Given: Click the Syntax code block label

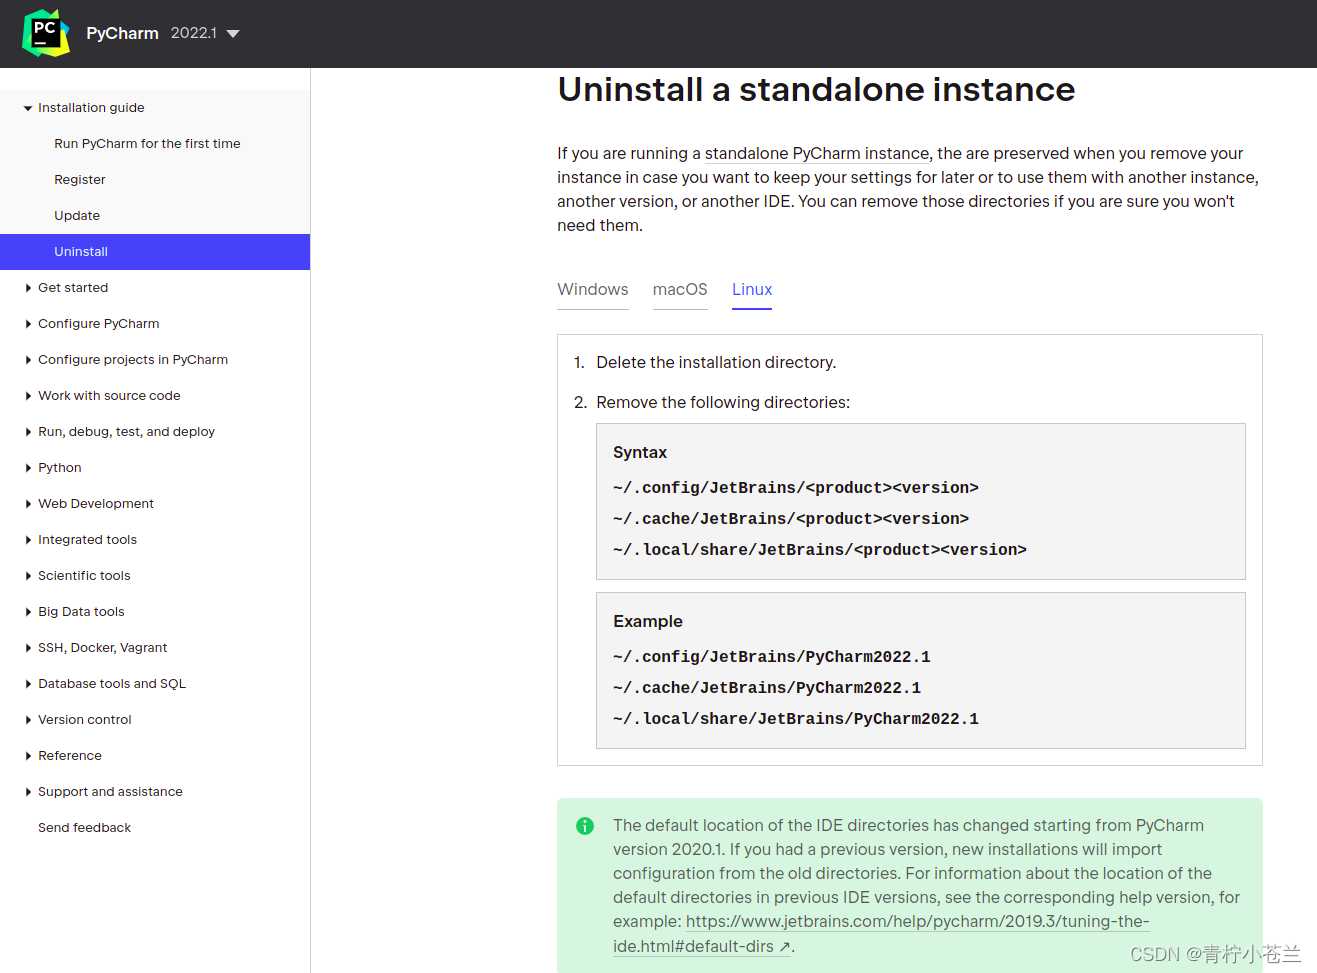Looking at the screenshot, I should 640,452.
